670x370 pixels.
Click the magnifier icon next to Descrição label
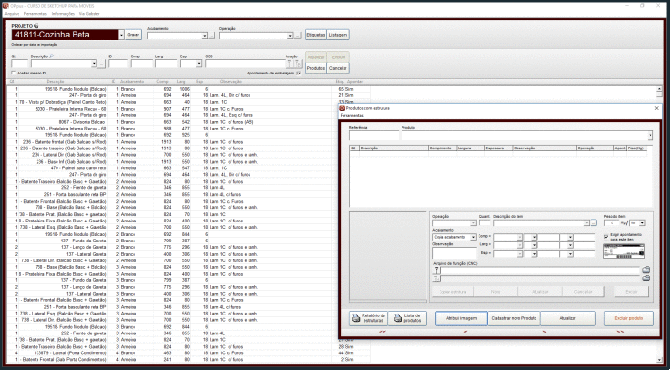point(52,56)
